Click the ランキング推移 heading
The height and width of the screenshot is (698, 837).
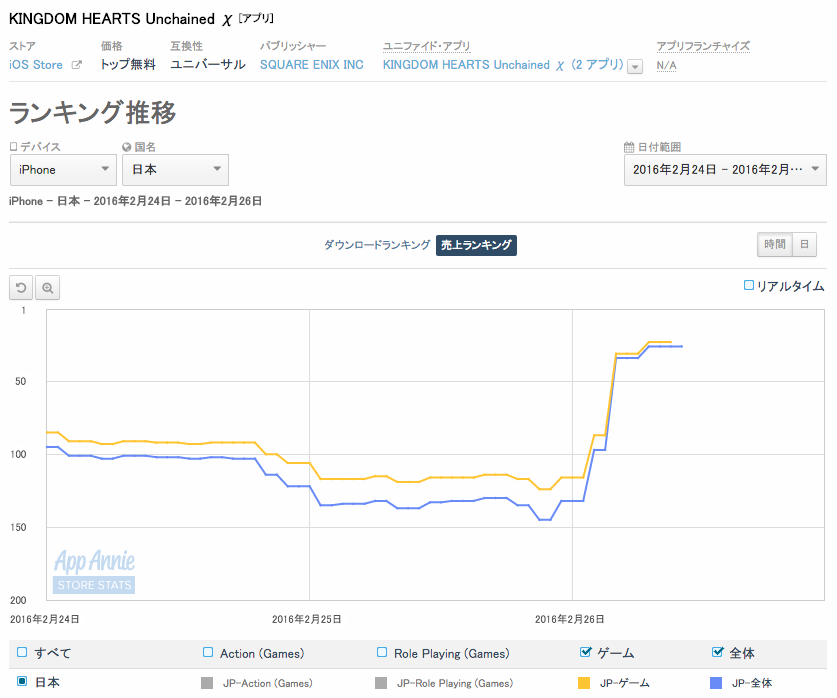tap(93, 113)
